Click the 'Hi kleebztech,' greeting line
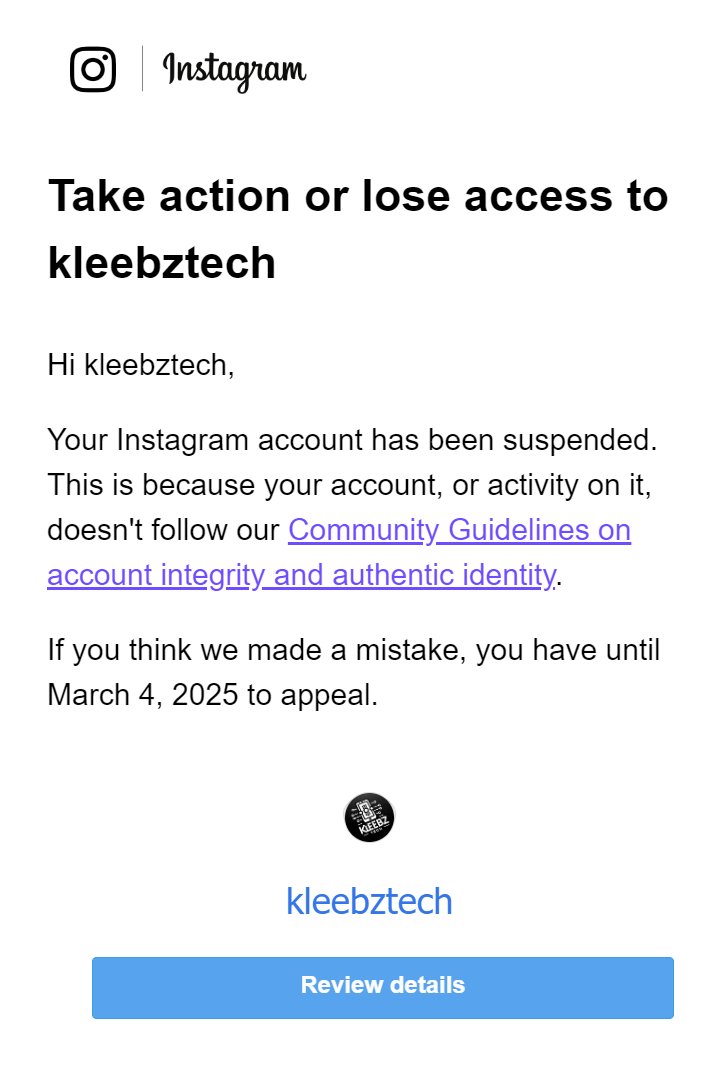 coord(141,364)
